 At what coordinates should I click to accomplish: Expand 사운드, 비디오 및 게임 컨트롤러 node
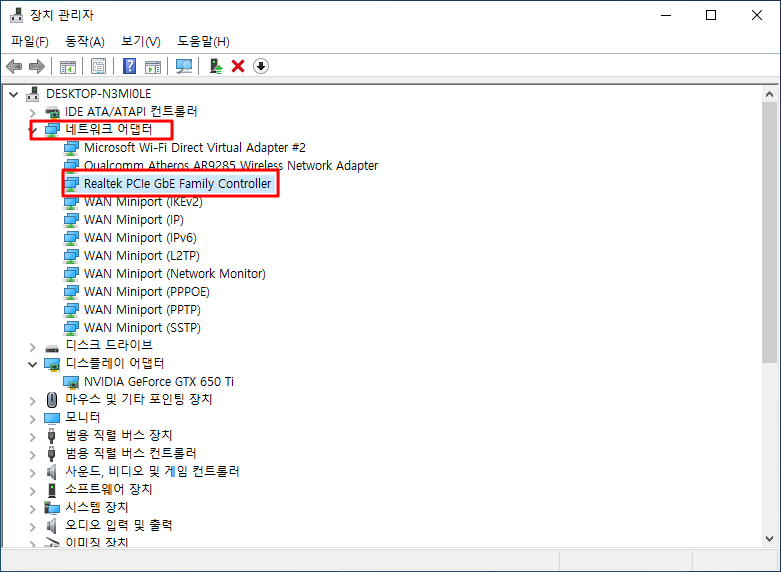[33, 472]
